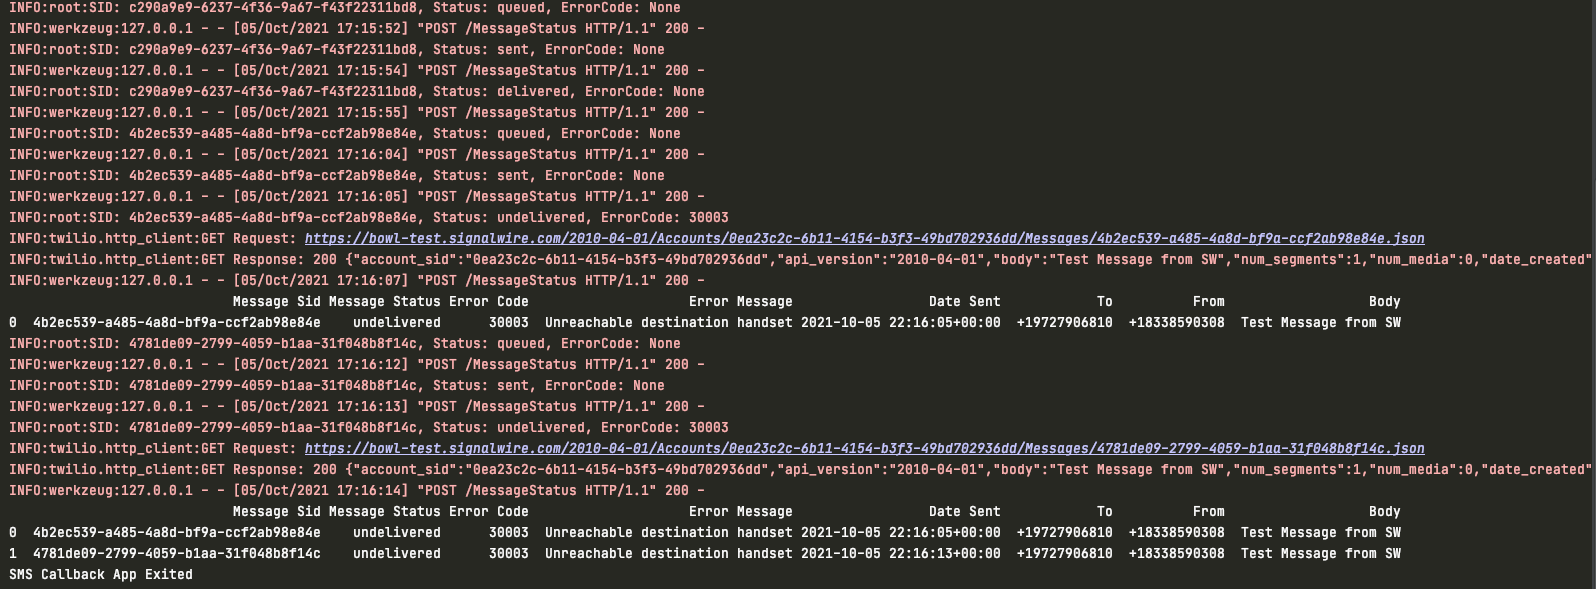Click Message Sid 4781de09 in table row 1
Image resolution: width=1596 pixels, height=589 pixels.
point(177,554)
